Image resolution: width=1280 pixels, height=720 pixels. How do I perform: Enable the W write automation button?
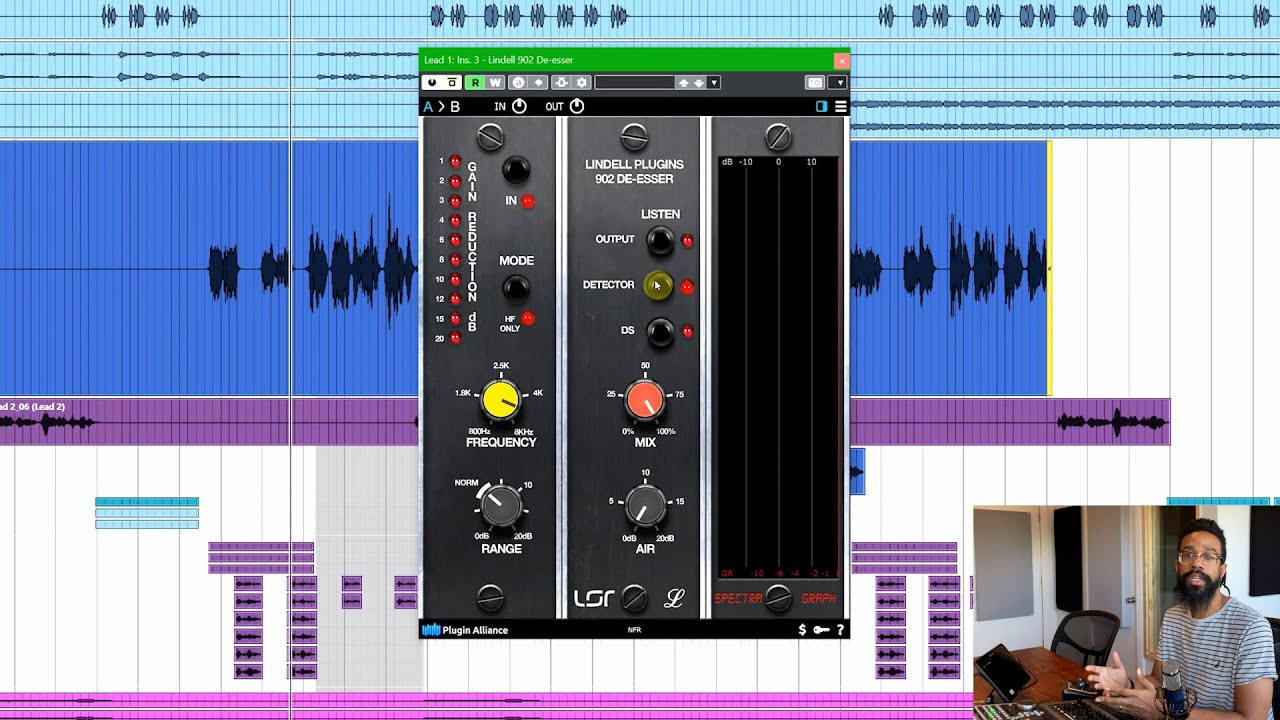coord(494,83)
